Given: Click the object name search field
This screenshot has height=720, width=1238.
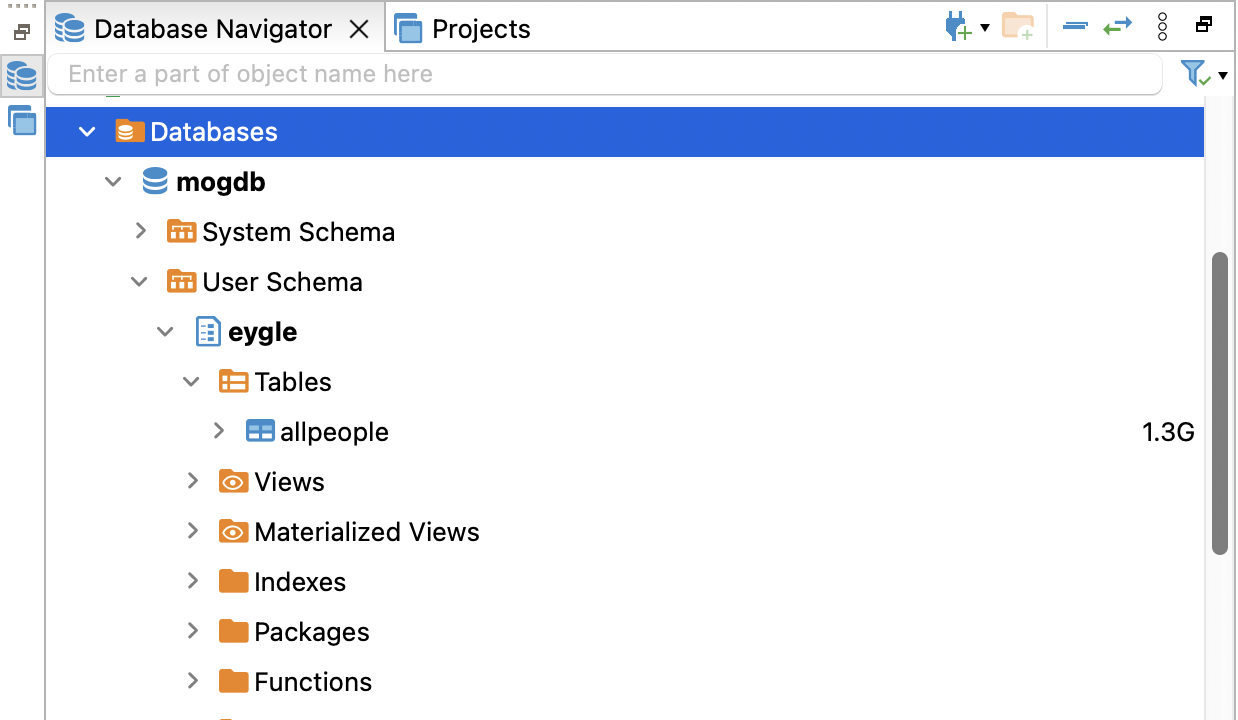Looking at the screenshot, I should (x=600, y=74).
